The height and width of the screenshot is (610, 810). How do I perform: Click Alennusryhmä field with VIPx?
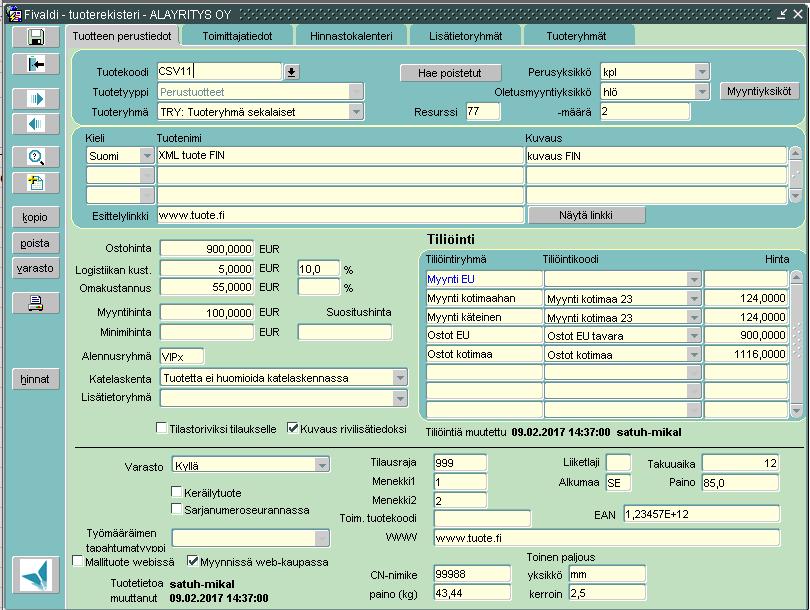click(182, 356)
